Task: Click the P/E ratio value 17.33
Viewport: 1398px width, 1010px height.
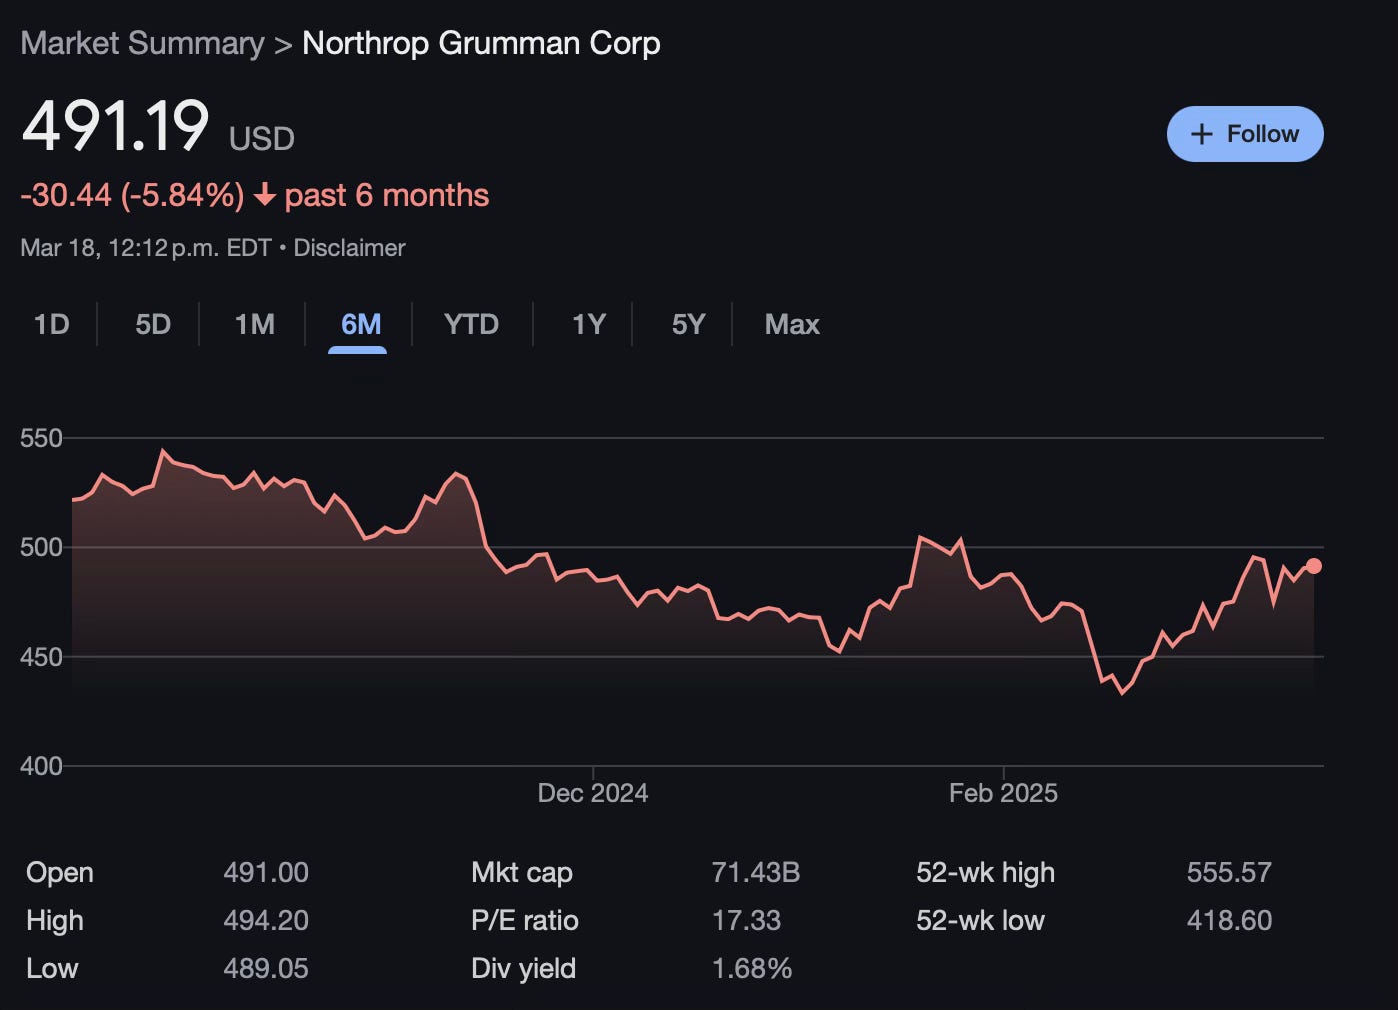Action: tap(746, 920)
